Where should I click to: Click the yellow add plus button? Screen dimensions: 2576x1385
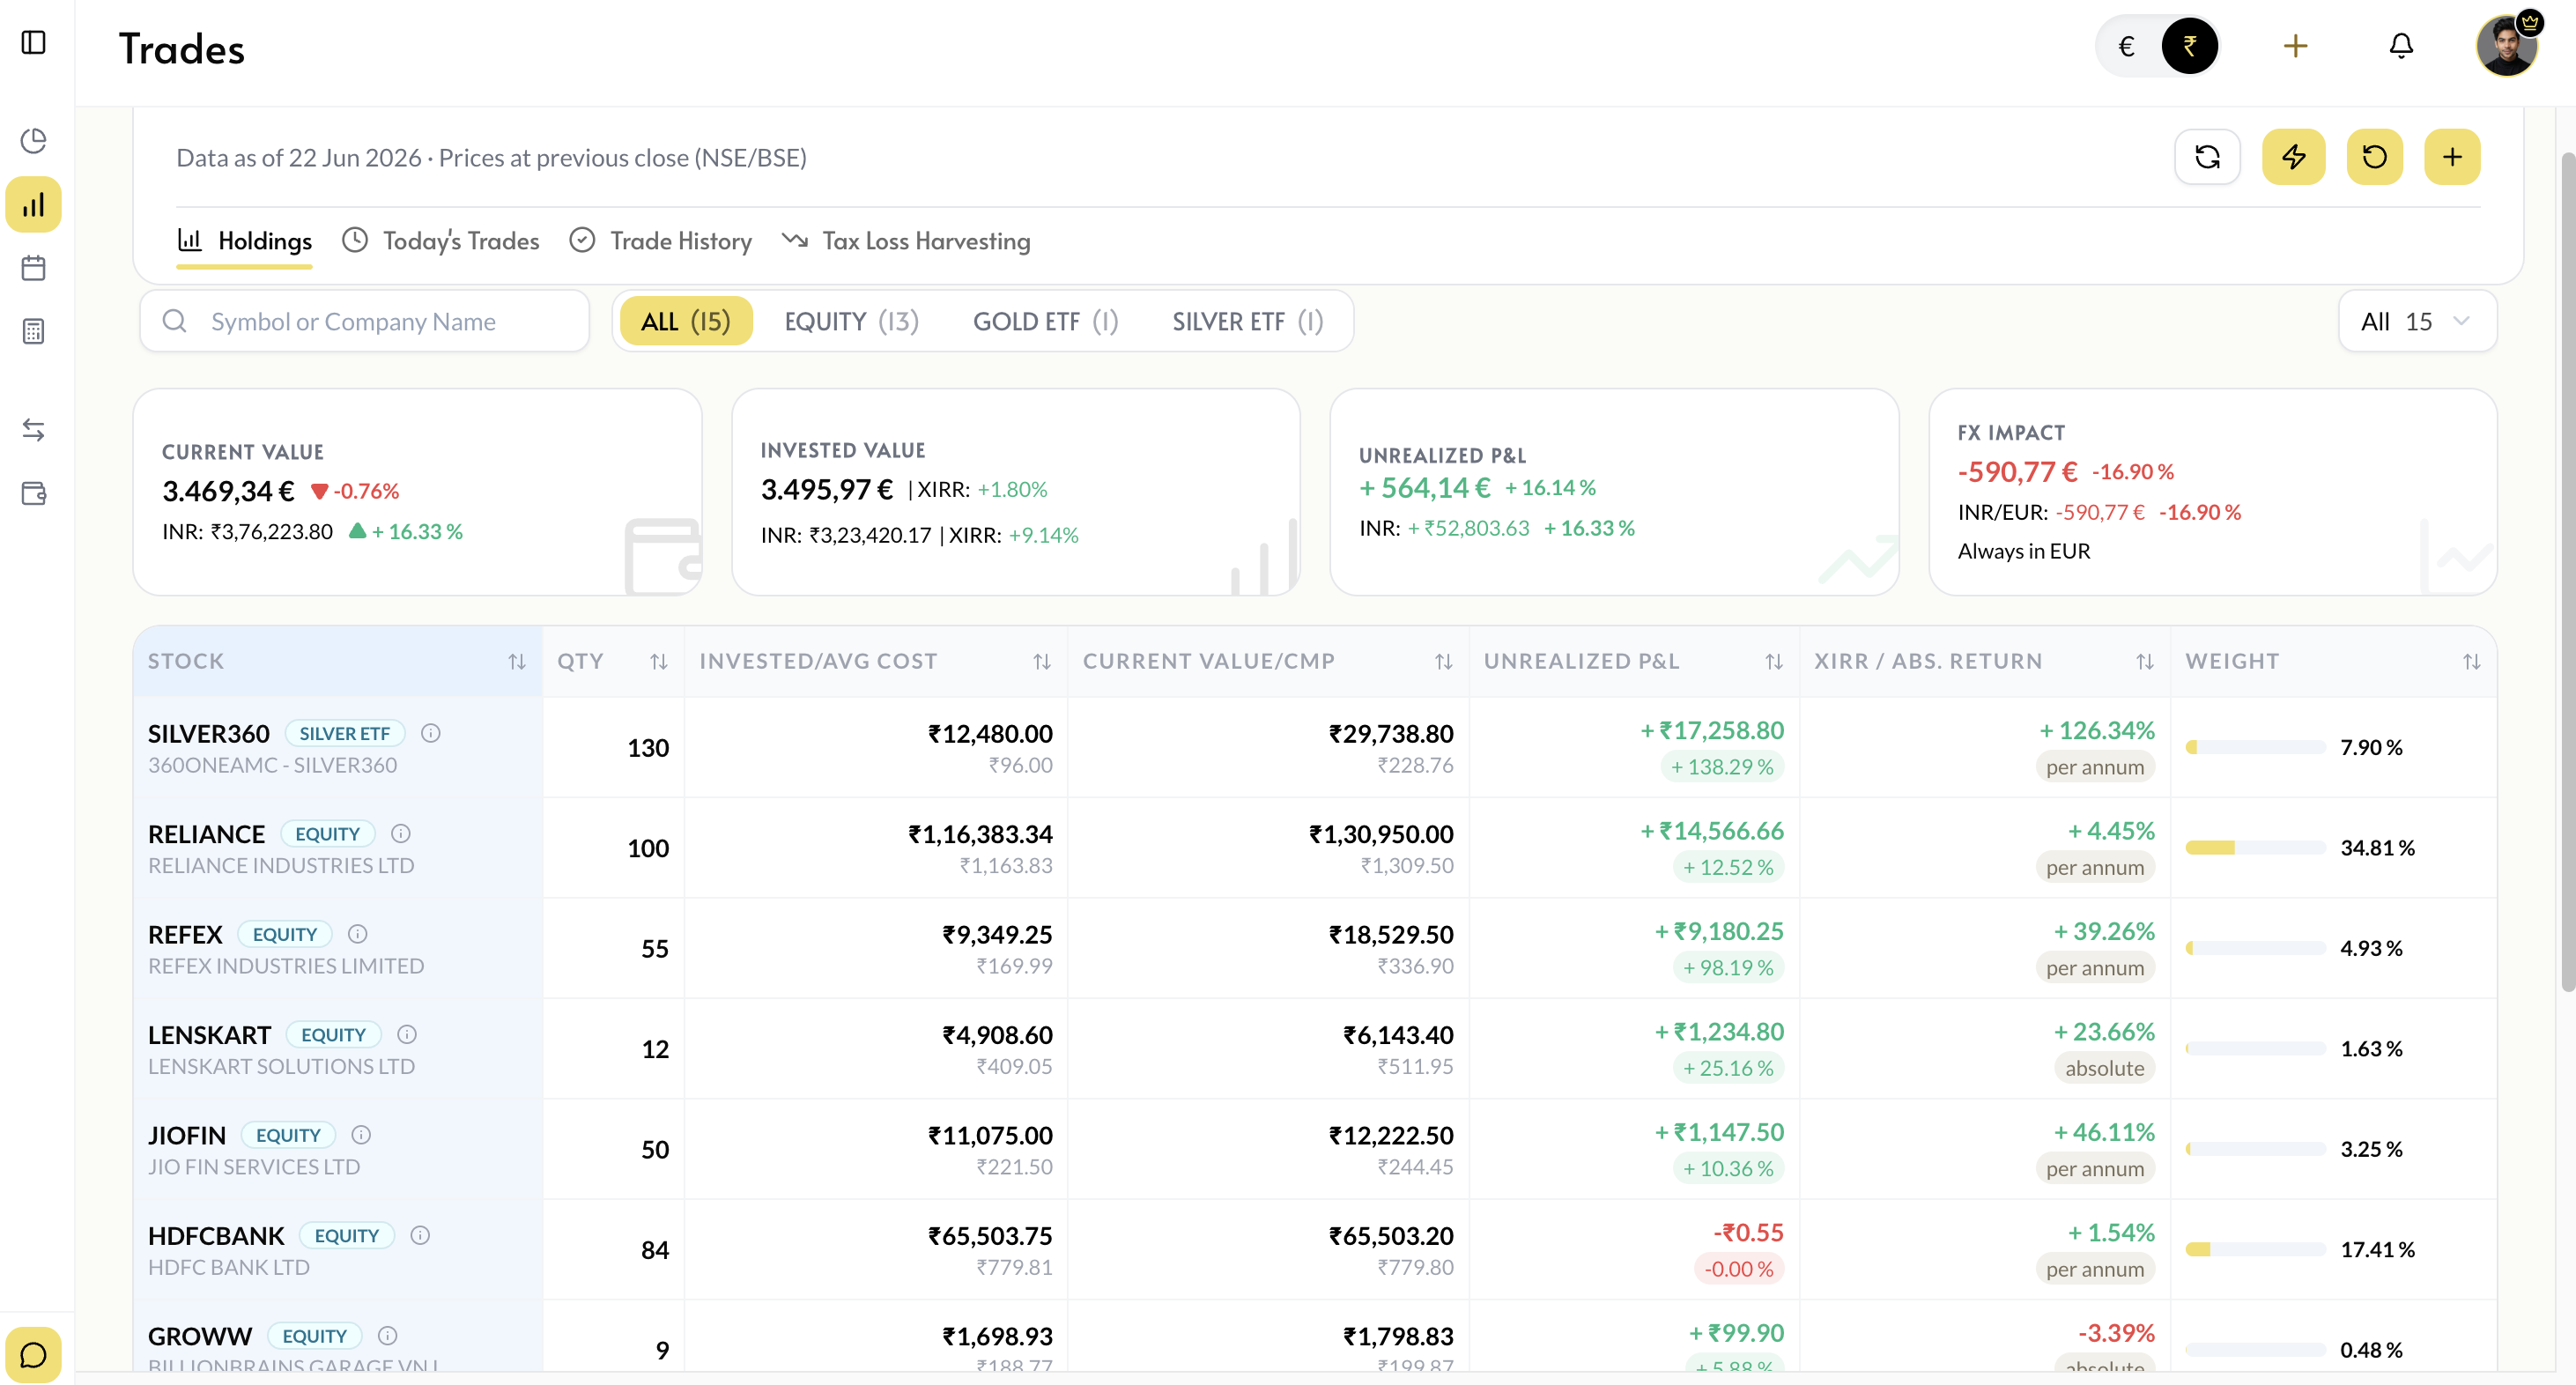(x=2452, y=157)
